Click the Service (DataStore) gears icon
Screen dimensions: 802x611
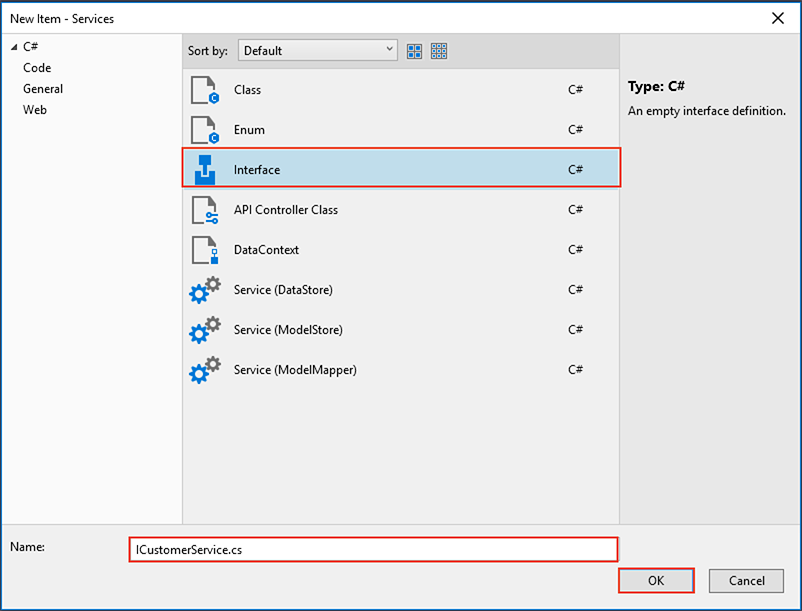pyautogui.click(x=204, y=290)
